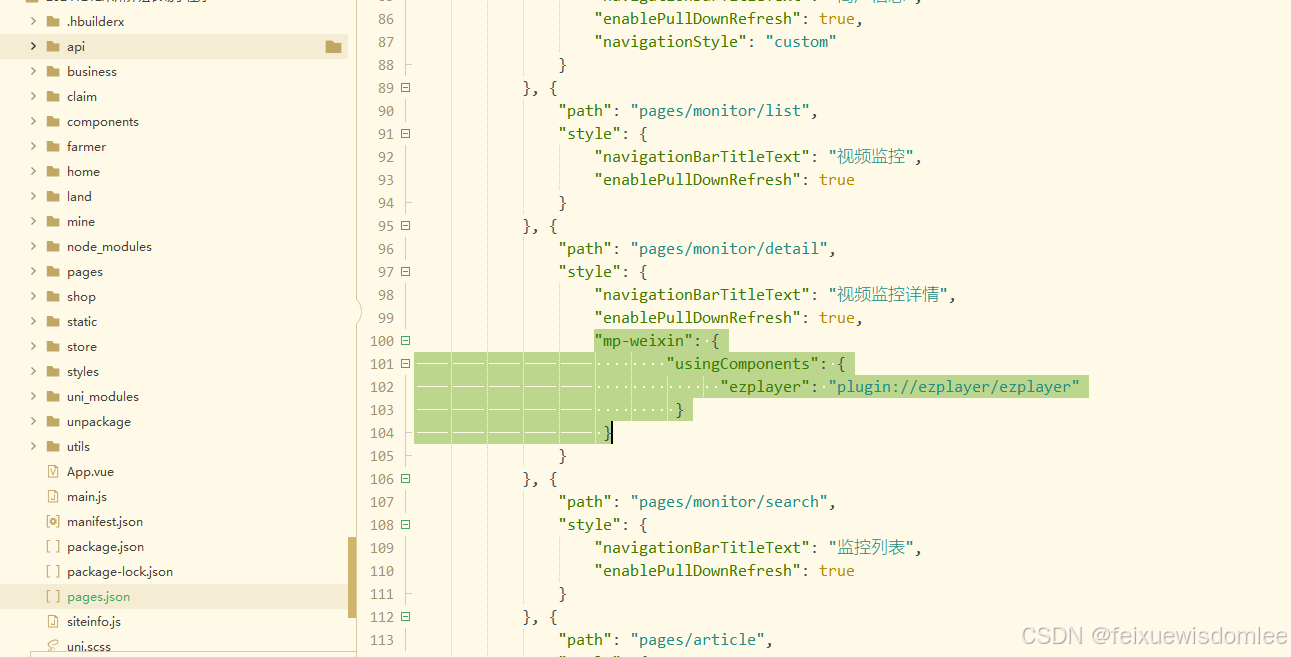Click the folder icon right of api row
1291x657 pixels.
pos(333,47)
